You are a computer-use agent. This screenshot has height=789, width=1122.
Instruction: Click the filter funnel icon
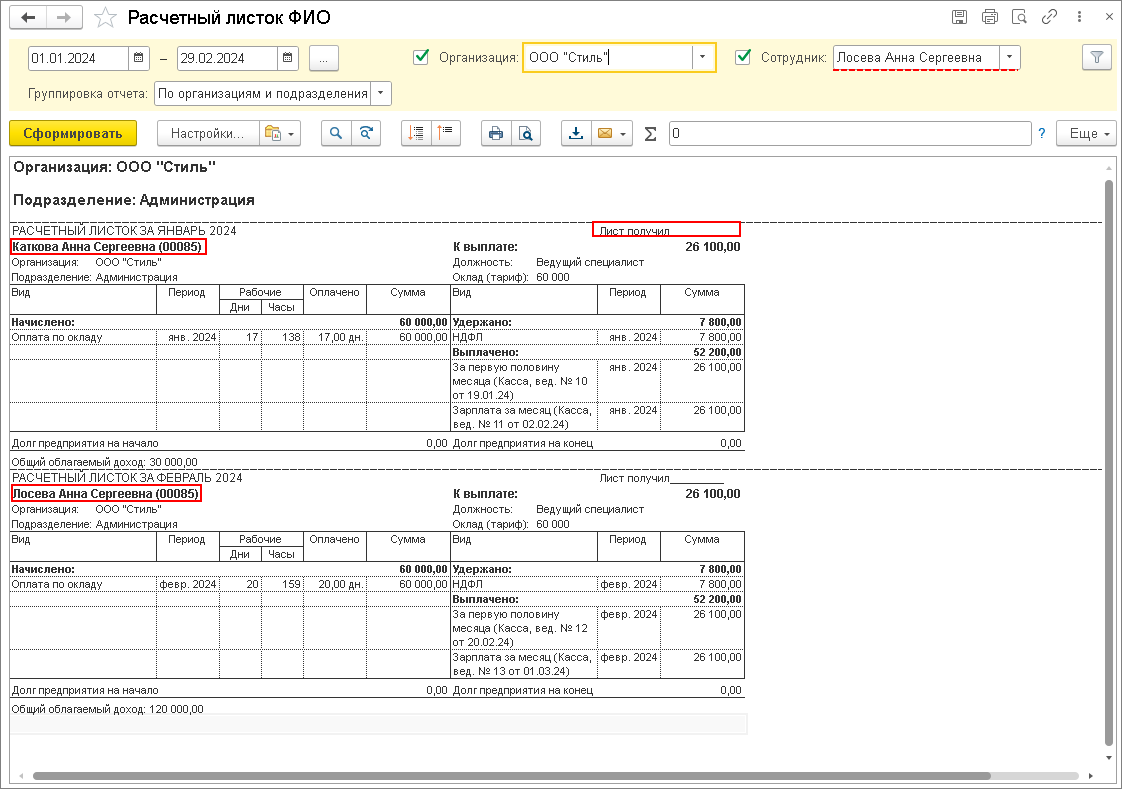[1097, 58]
